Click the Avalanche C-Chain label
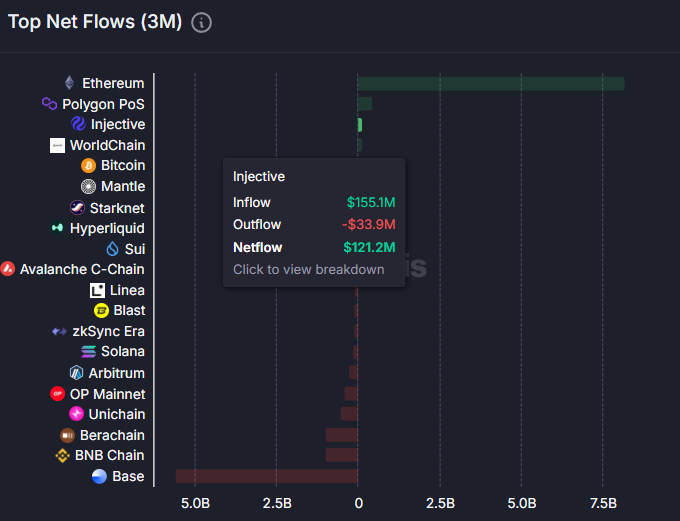This screenshot has height=521, width=680. [82, 269]
